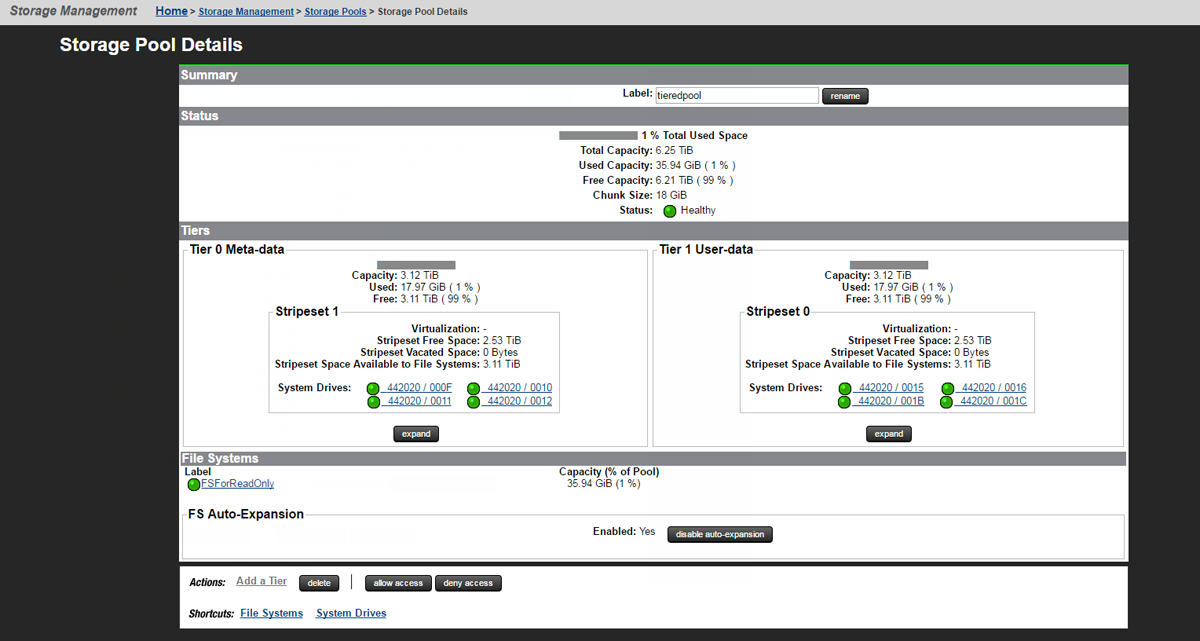
Task: Click Free Capacity value 6.21 TiB
Action: (x=674, y=180)
